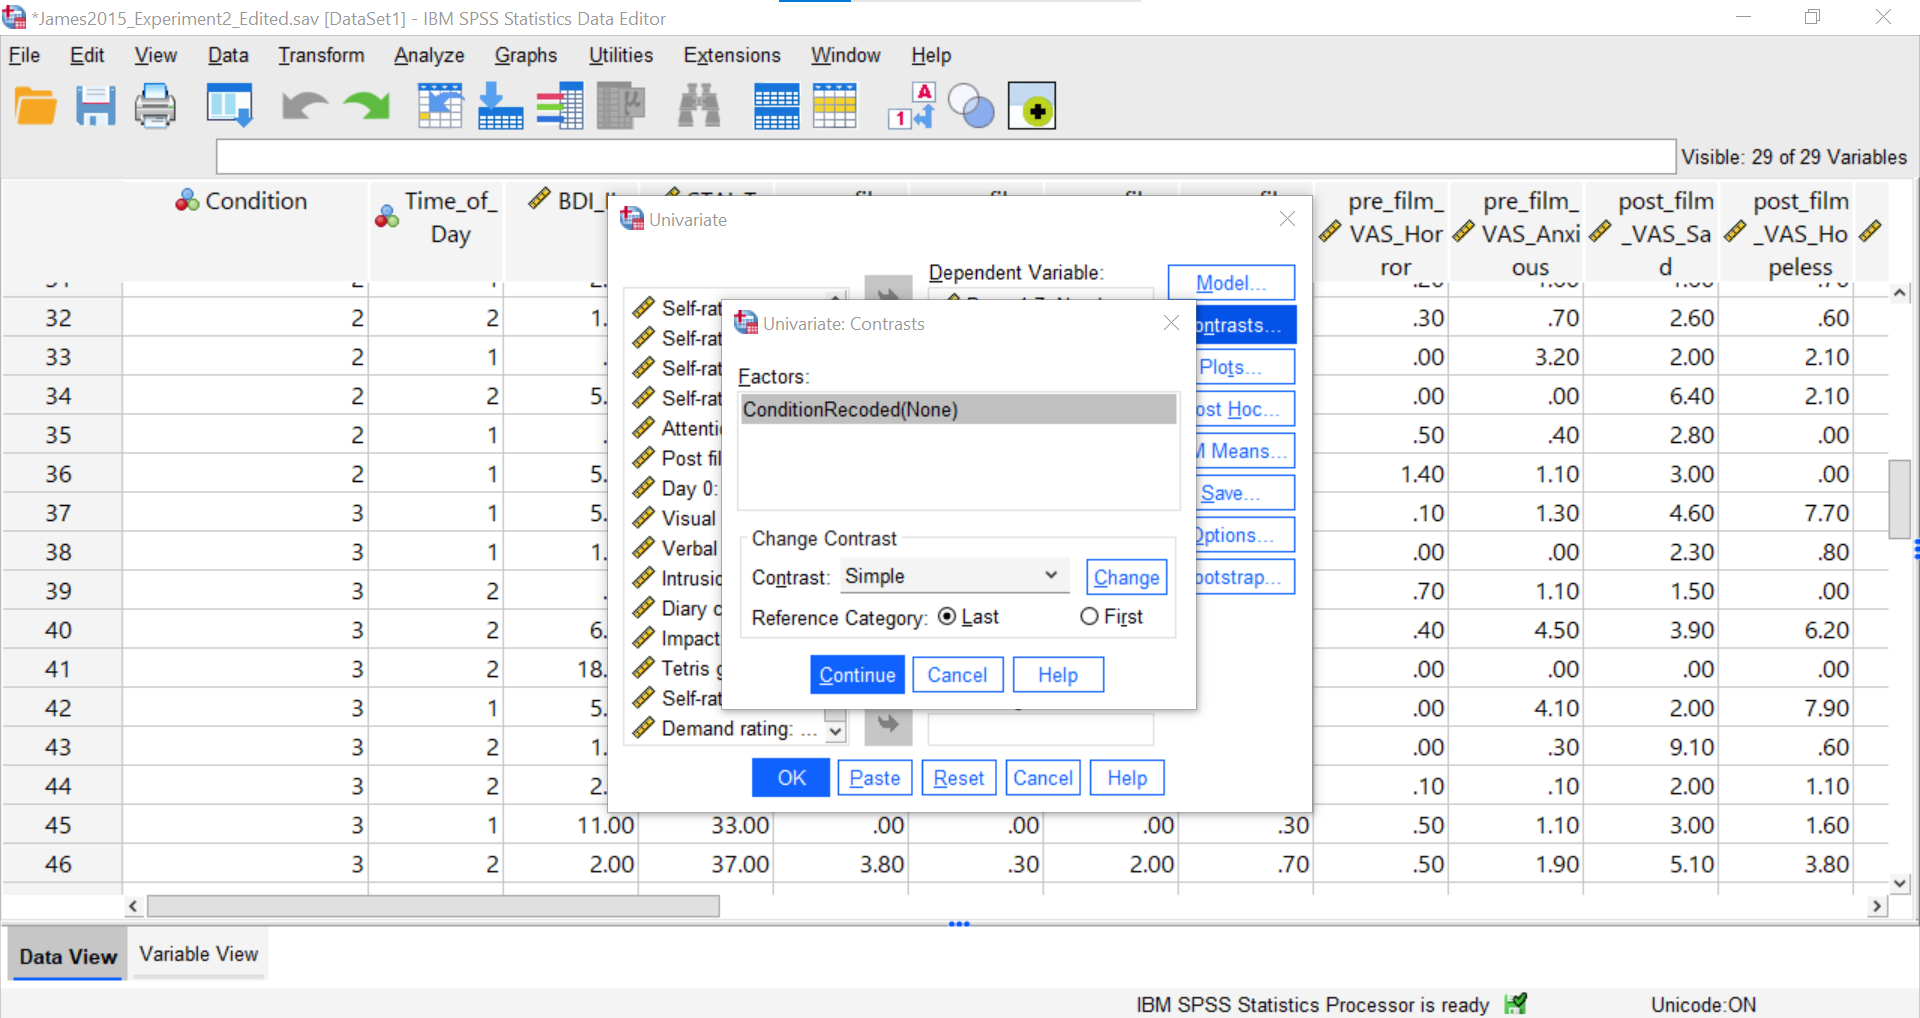Select Last reference category

tap(968, 617)
